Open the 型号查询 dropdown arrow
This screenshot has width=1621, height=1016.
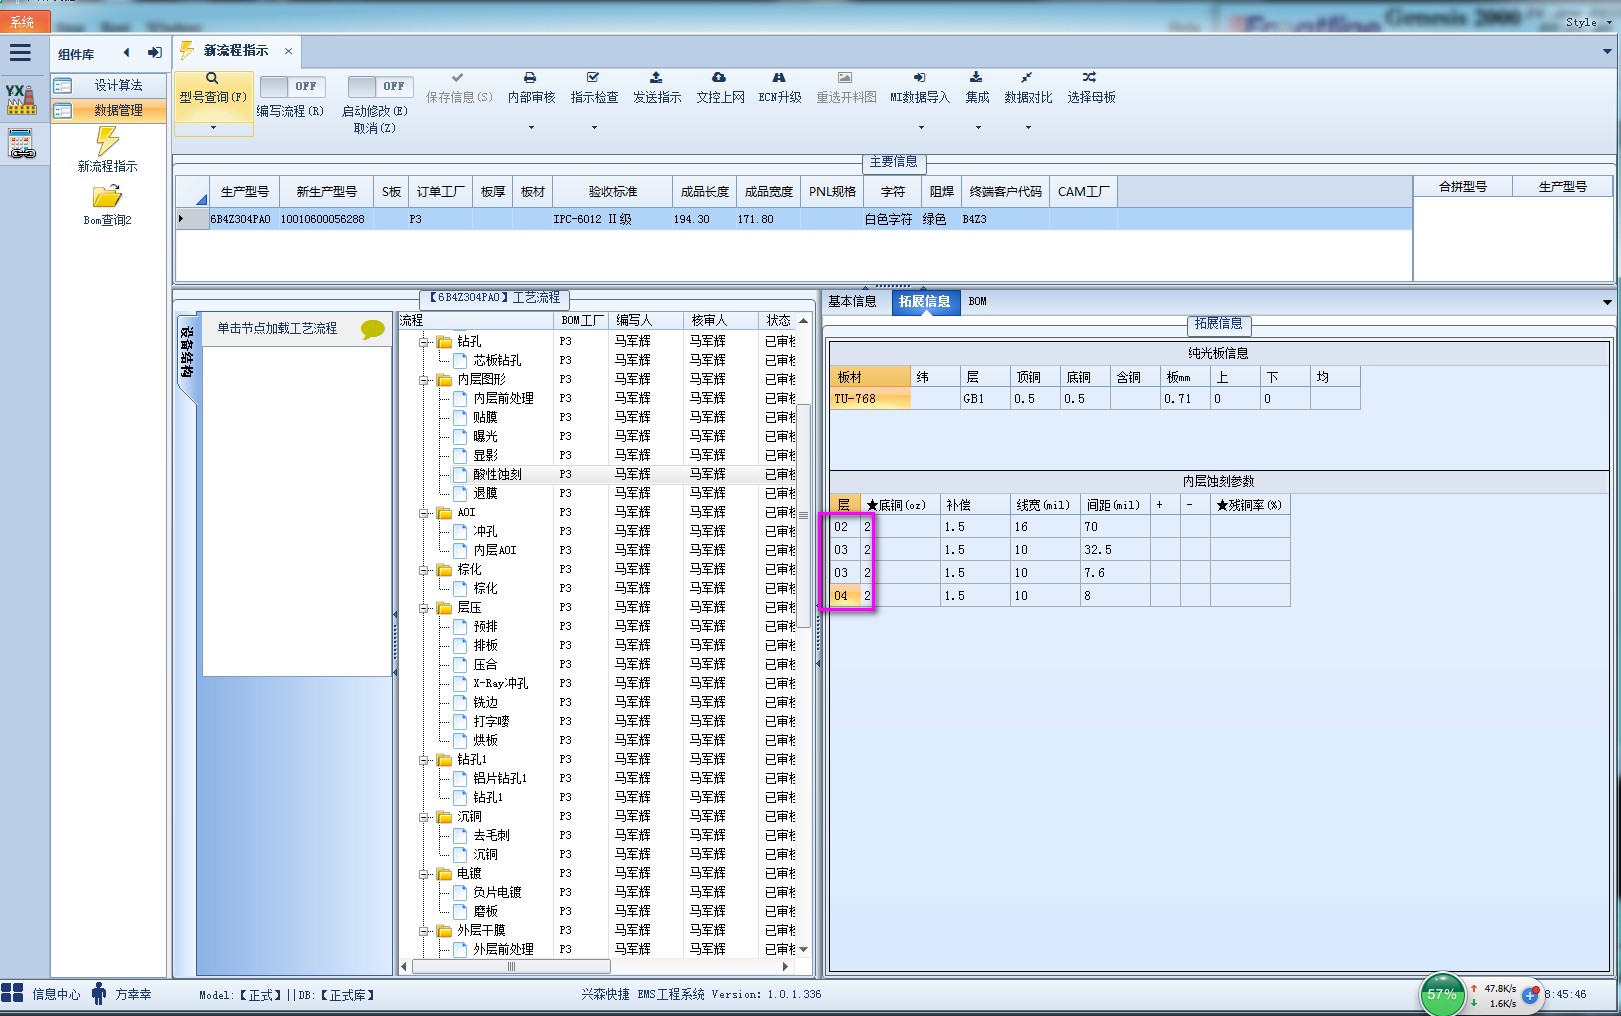pyautogui.click(x=213, y=128)
